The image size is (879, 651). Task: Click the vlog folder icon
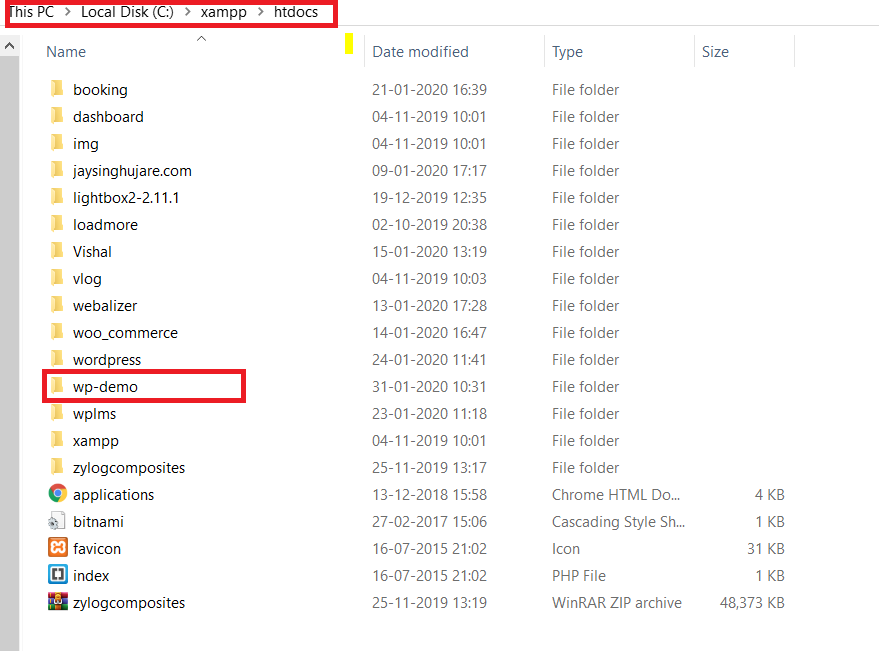[x=57, y=278]
